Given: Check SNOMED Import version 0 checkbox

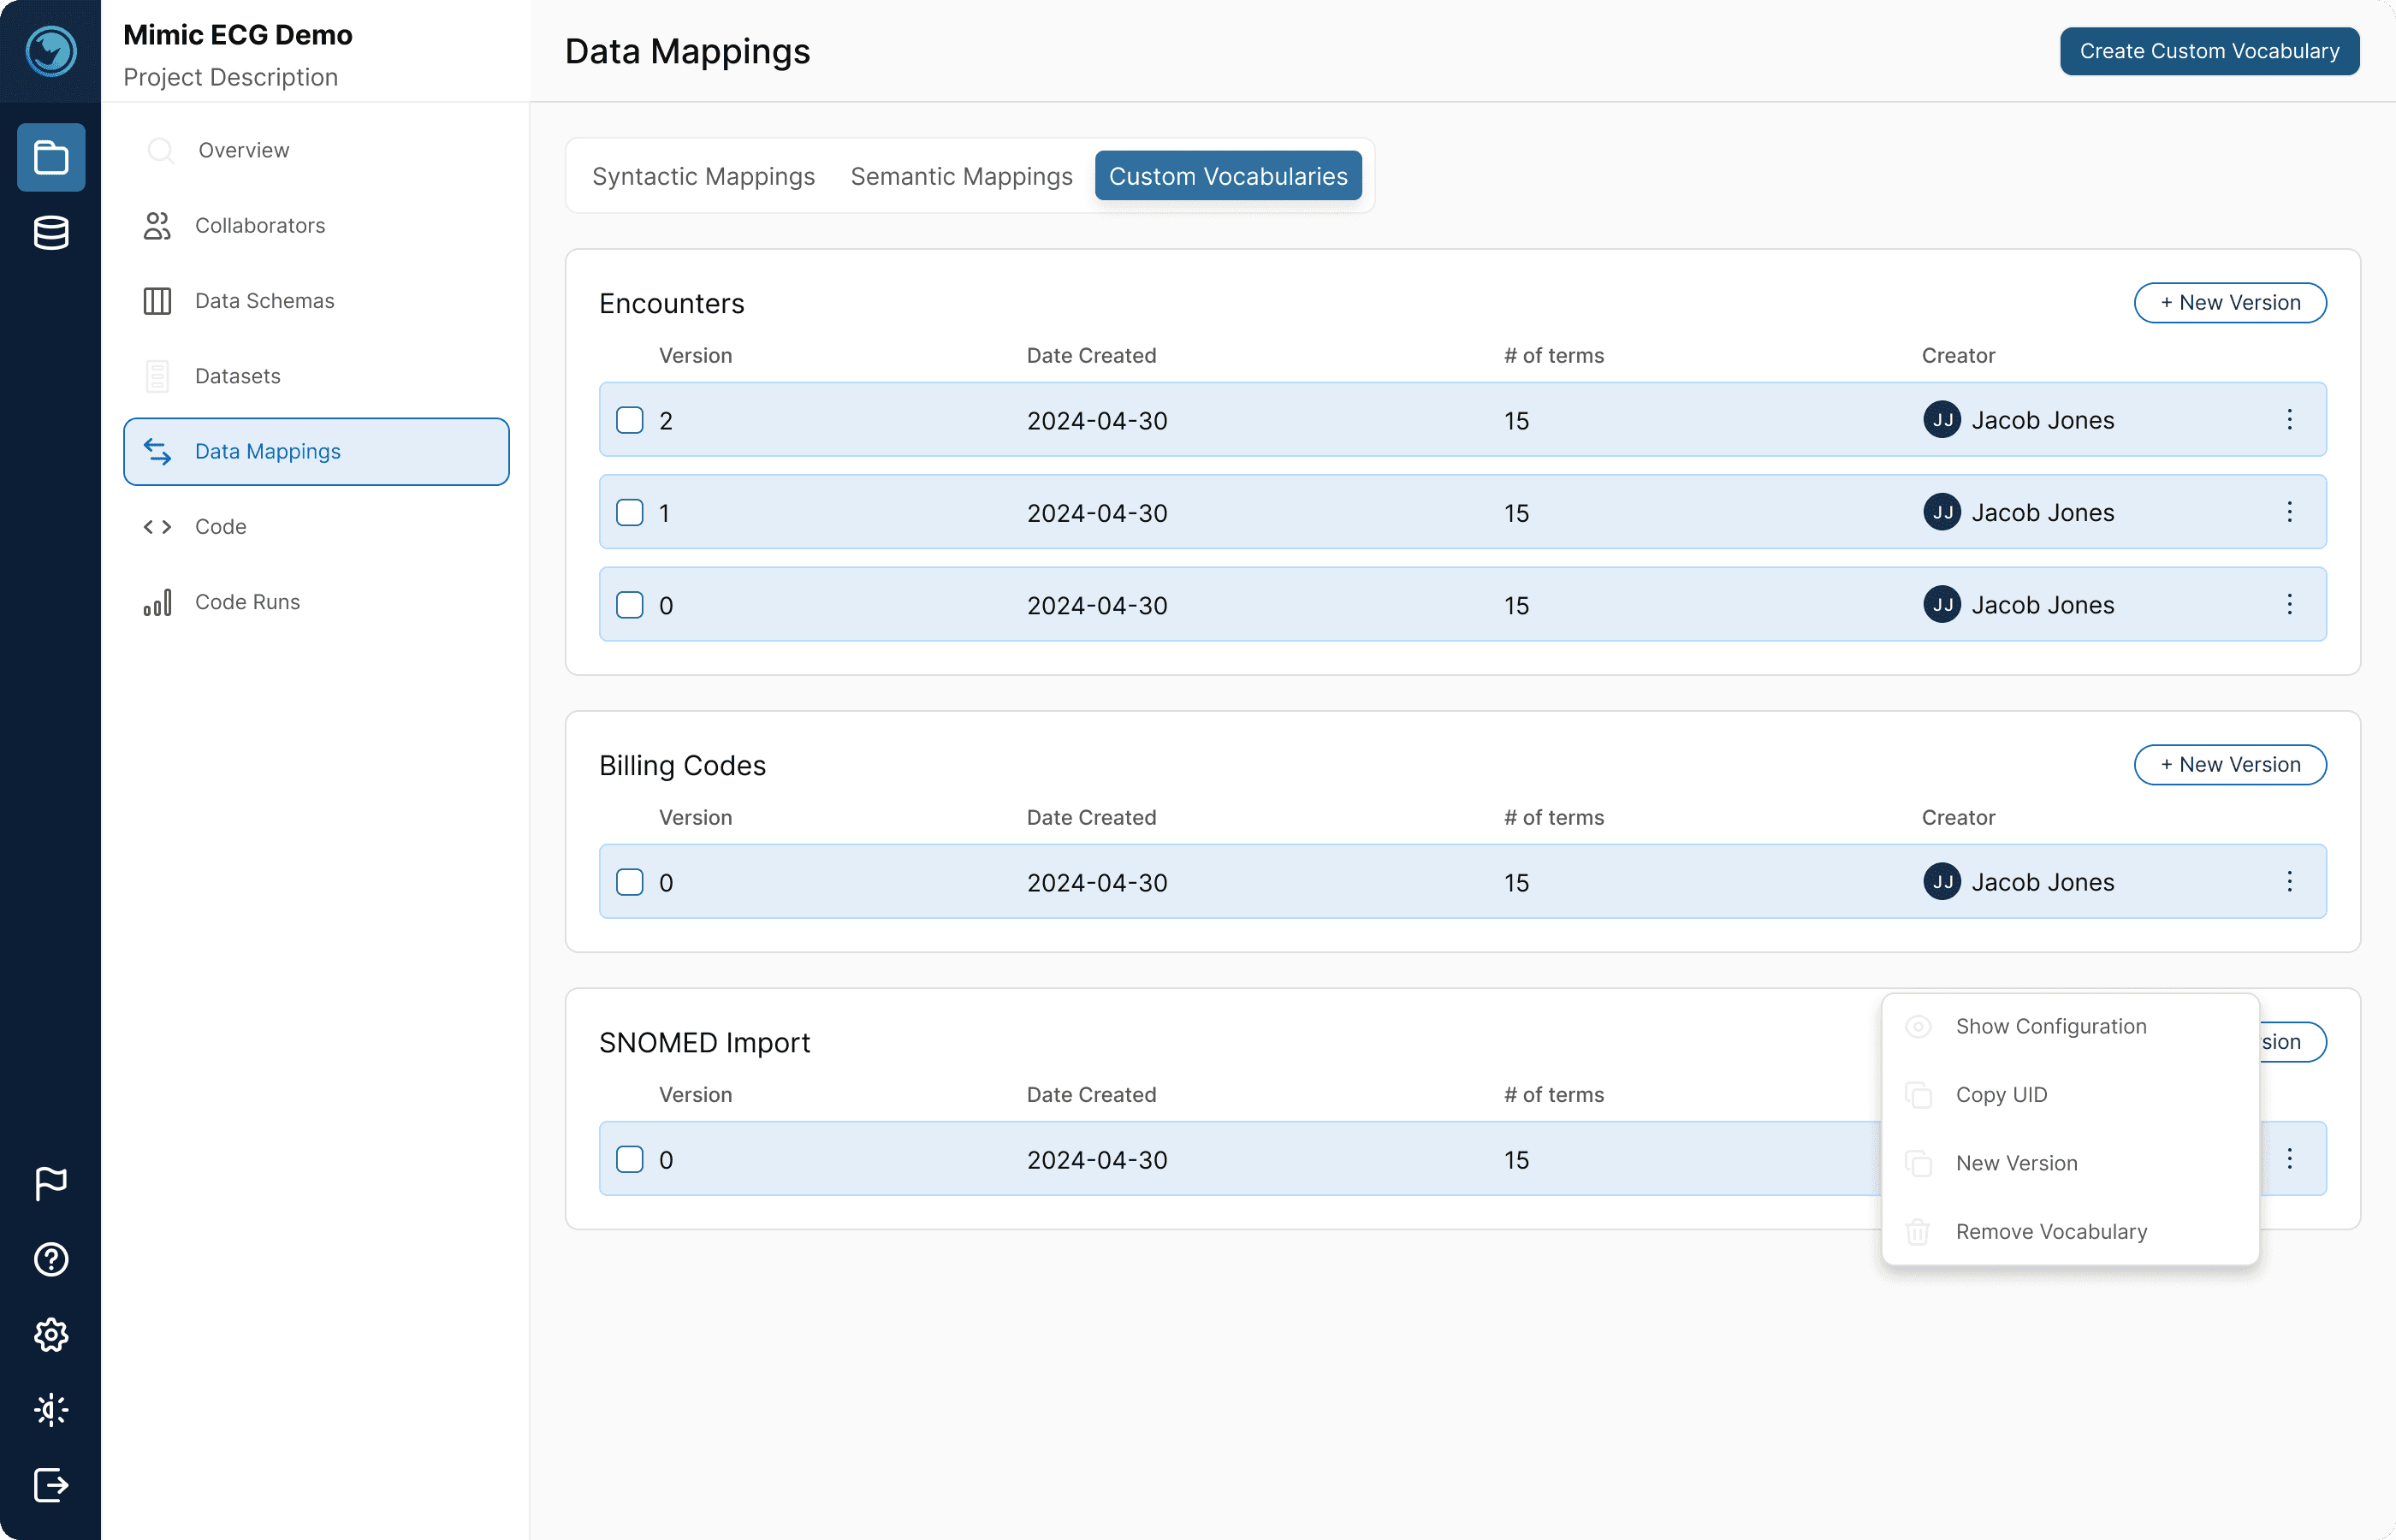Looking at the screenshot, I should [630, 1159].
